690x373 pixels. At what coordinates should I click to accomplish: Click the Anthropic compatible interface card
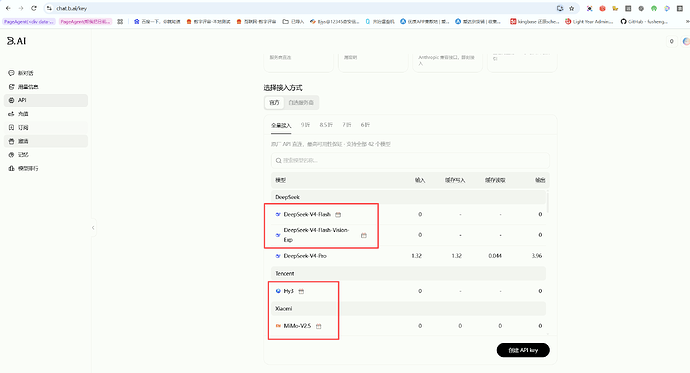[448, 62]
